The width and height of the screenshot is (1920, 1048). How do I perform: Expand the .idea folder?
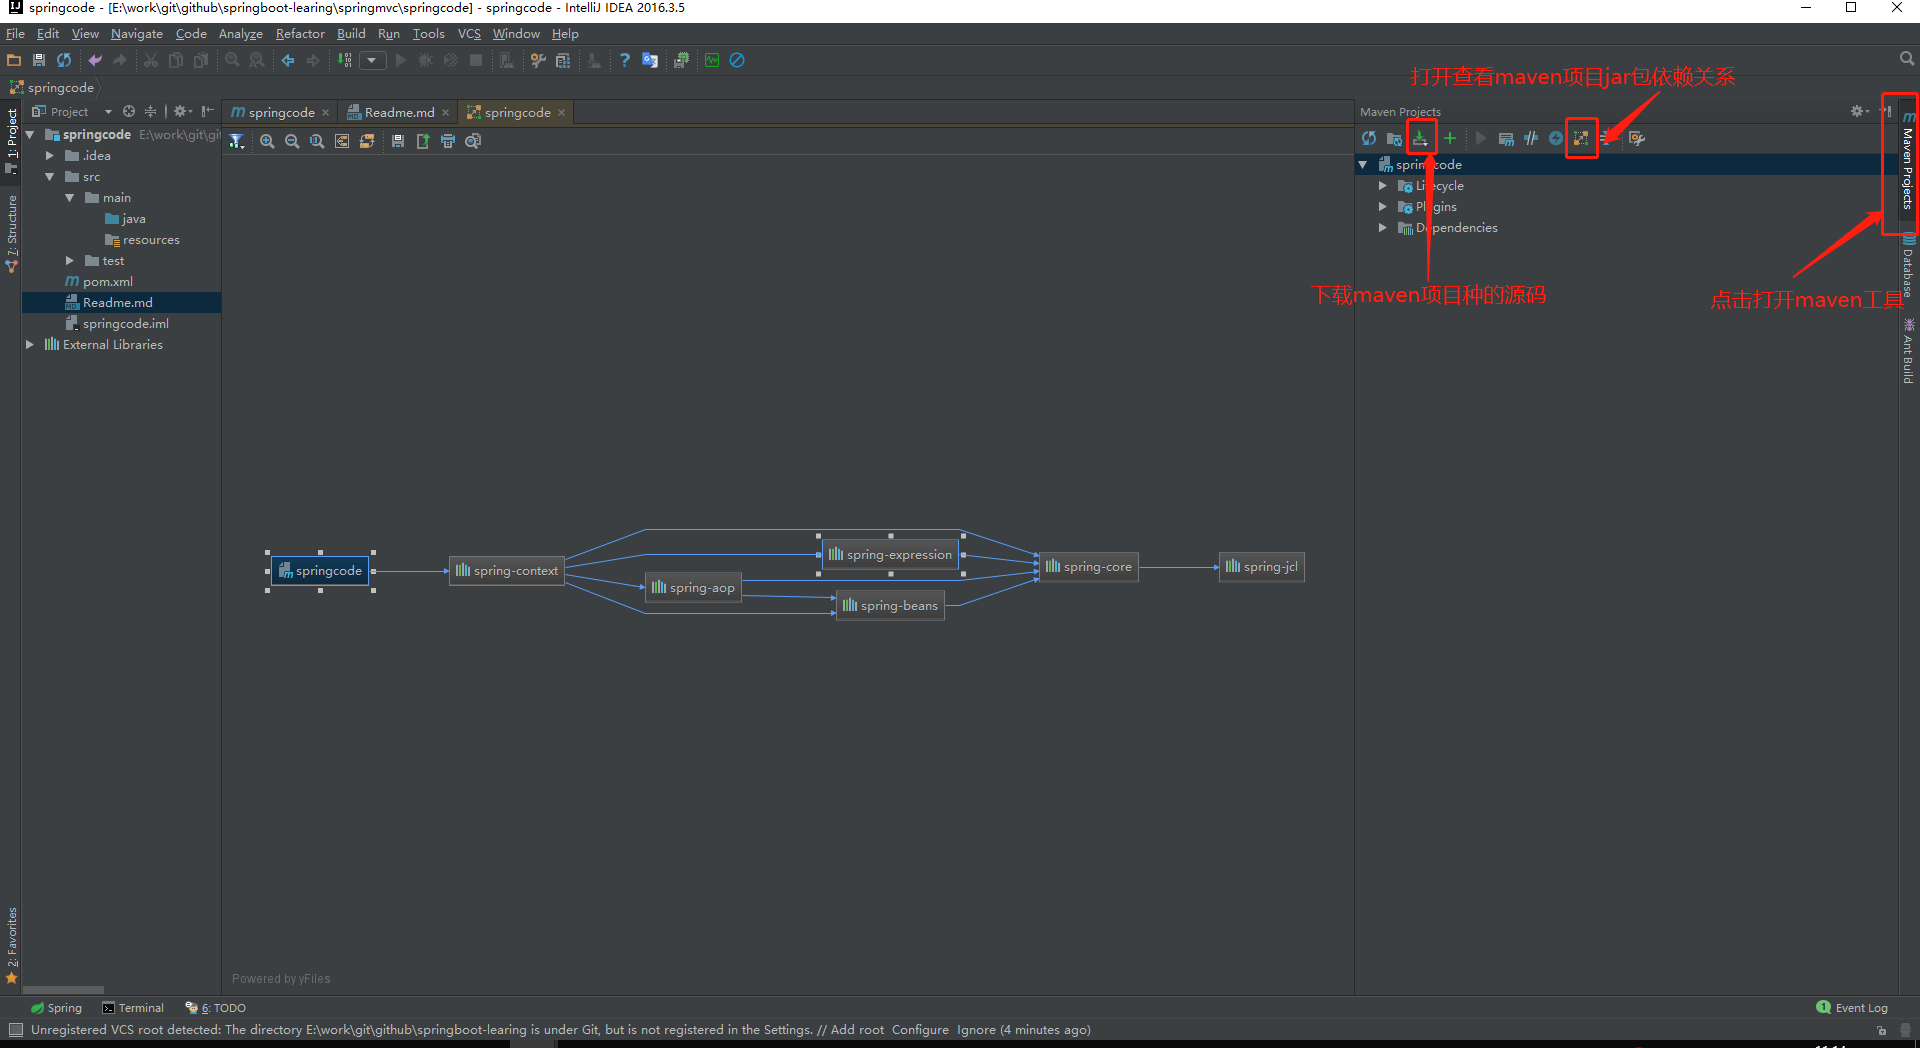tap(50, 155)
